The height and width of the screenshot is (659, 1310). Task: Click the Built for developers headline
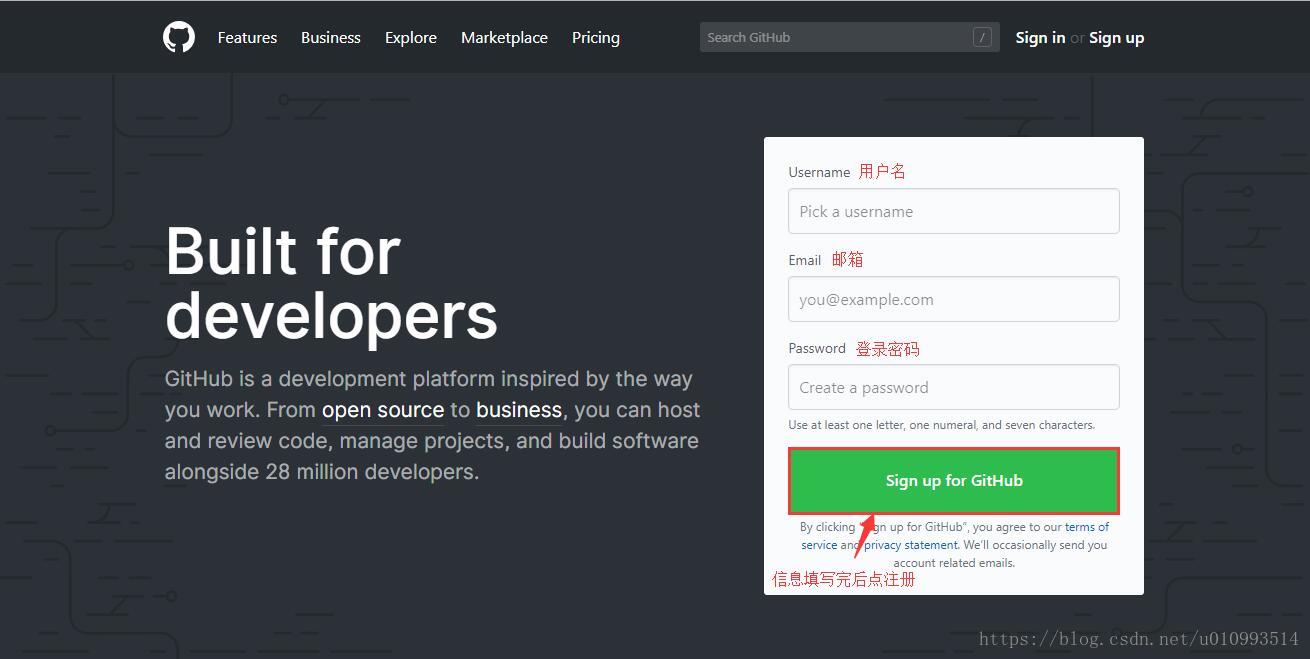pyautogui.click(x=331, y=283)
